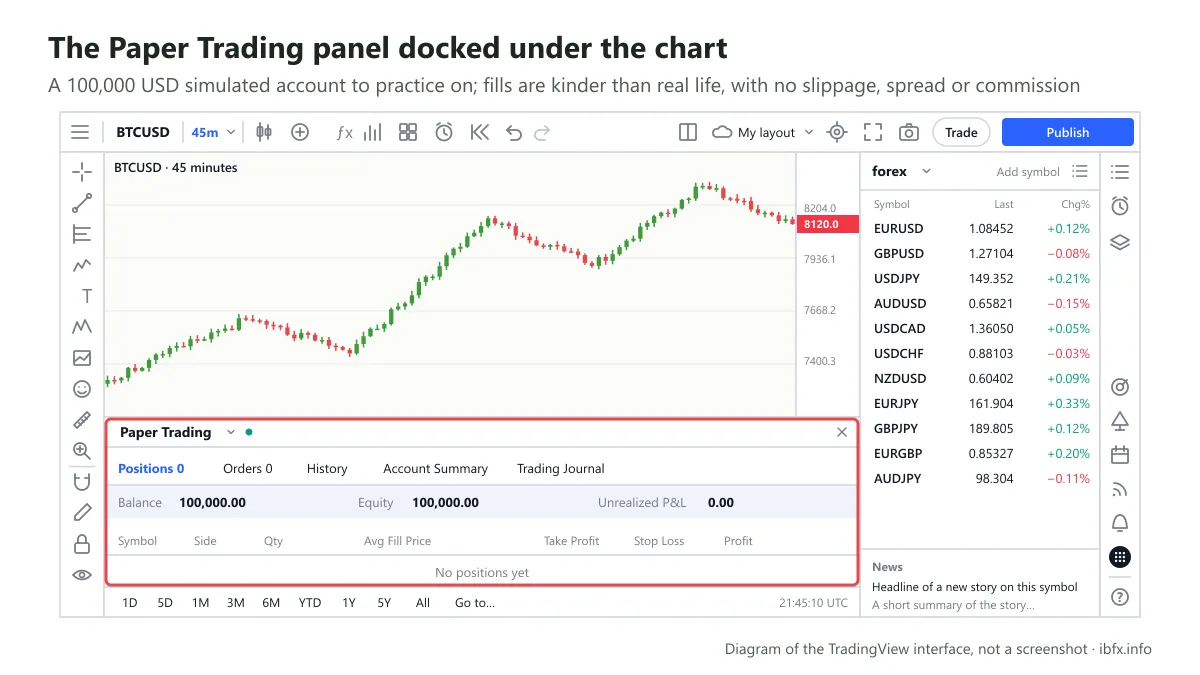Click Add symbol in watchlist

tap(1028, 172)
